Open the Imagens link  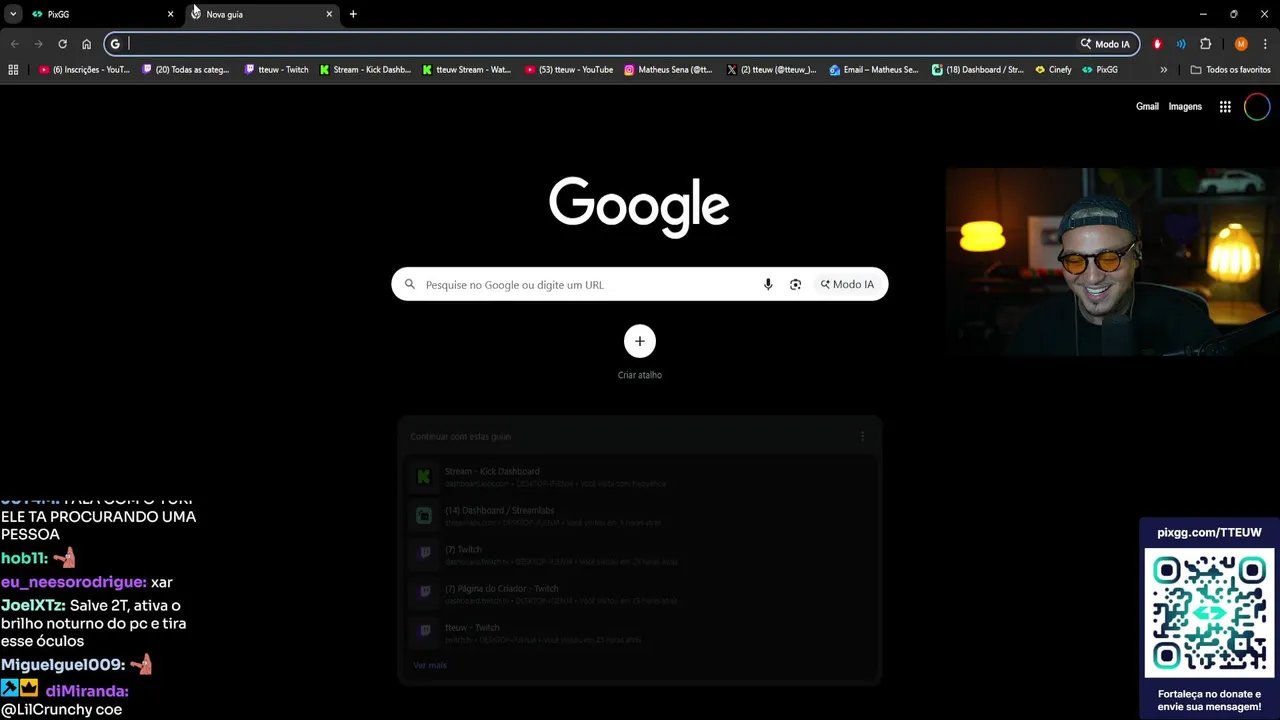pos(1185,107)
